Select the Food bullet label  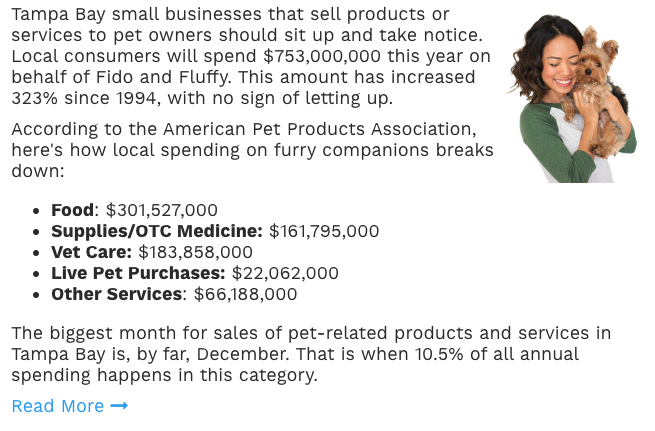(72, 210)
